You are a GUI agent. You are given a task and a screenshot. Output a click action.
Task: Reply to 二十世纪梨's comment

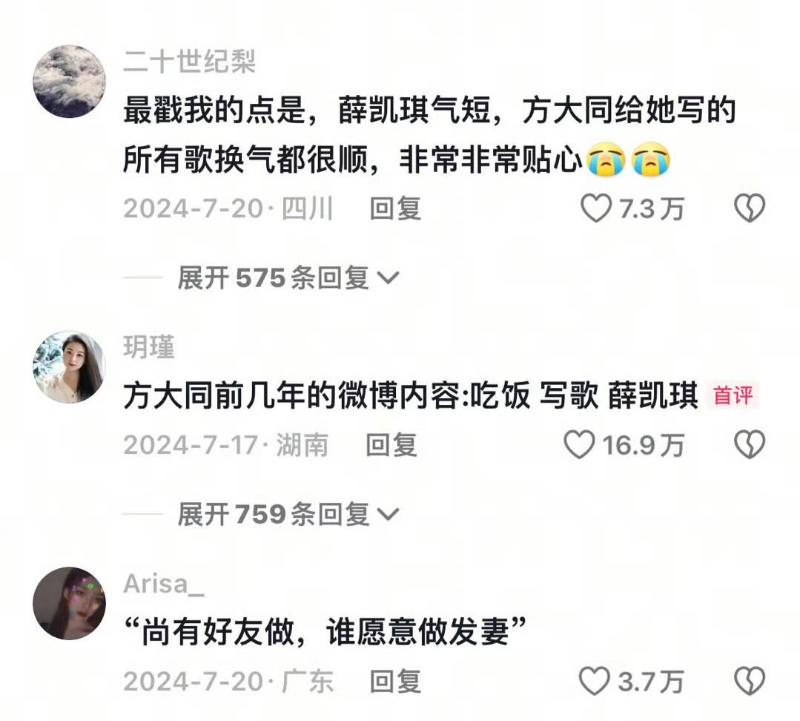point(395,209)
